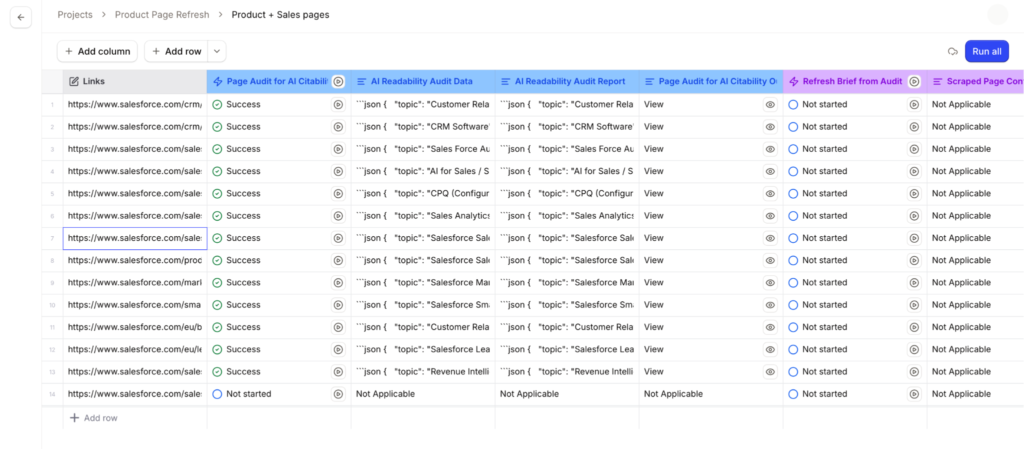1024x449 pixels.
Task: Run Page Audit play icon in row 7
Action: [x=338, y=238]
